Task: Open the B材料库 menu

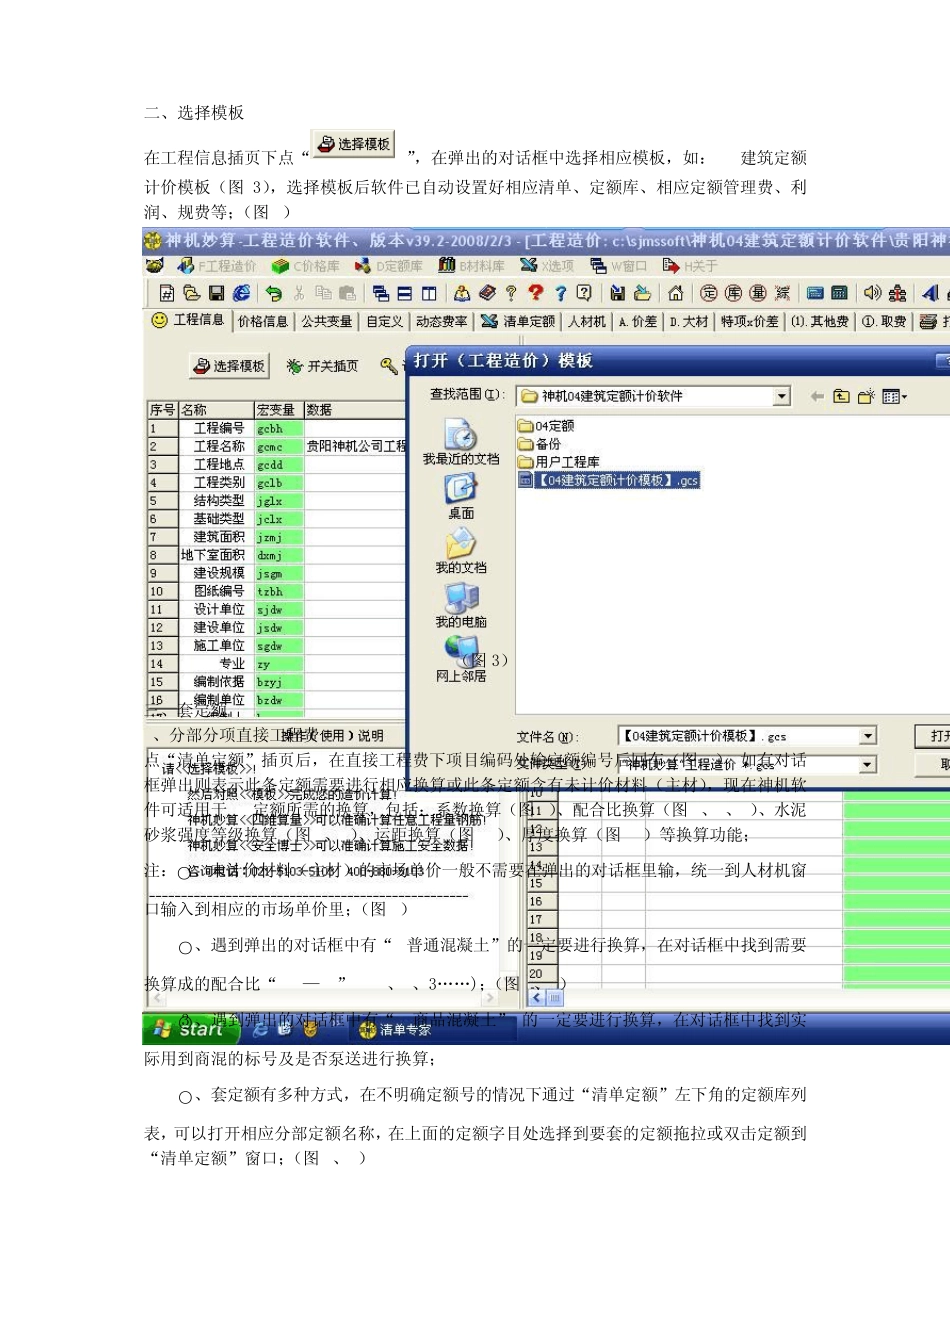Action: point(471,265)
